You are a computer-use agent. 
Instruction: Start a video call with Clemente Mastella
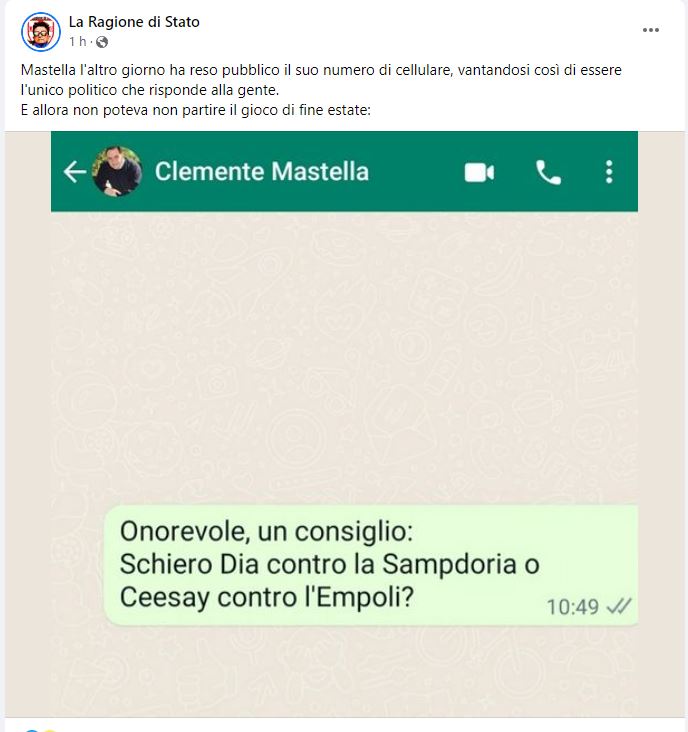pos(479,172)
